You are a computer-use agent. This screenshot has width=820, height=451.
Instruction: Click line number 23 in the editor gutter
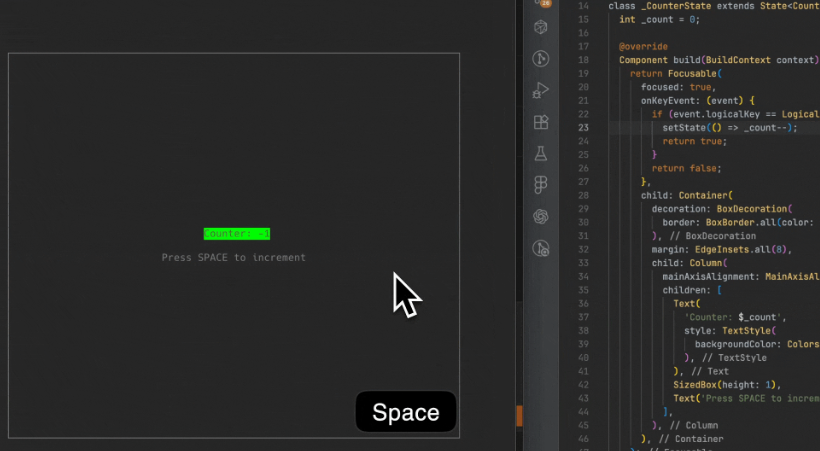583,128
